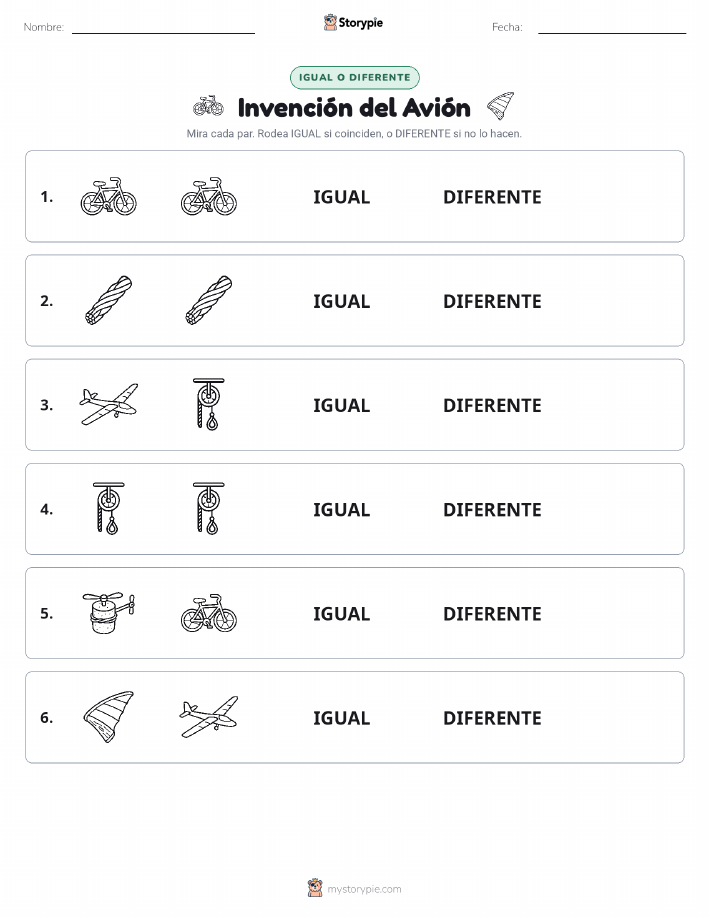Click the bicycle icon in row 5

tap(209, 613)
